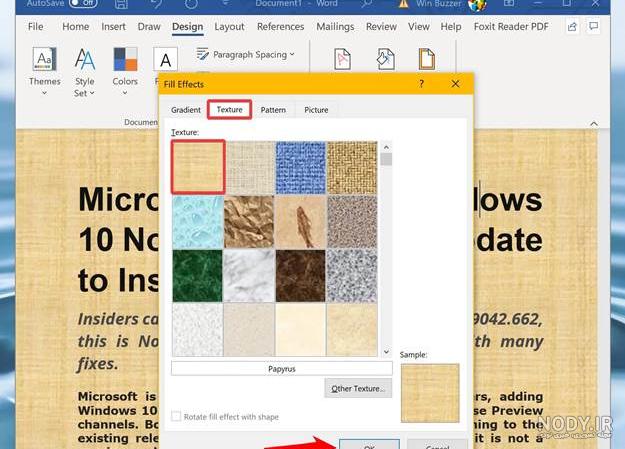Switch to the Pattern tab
The width and height of the screenshot is (625, 449).
click(x=273, y=110)
